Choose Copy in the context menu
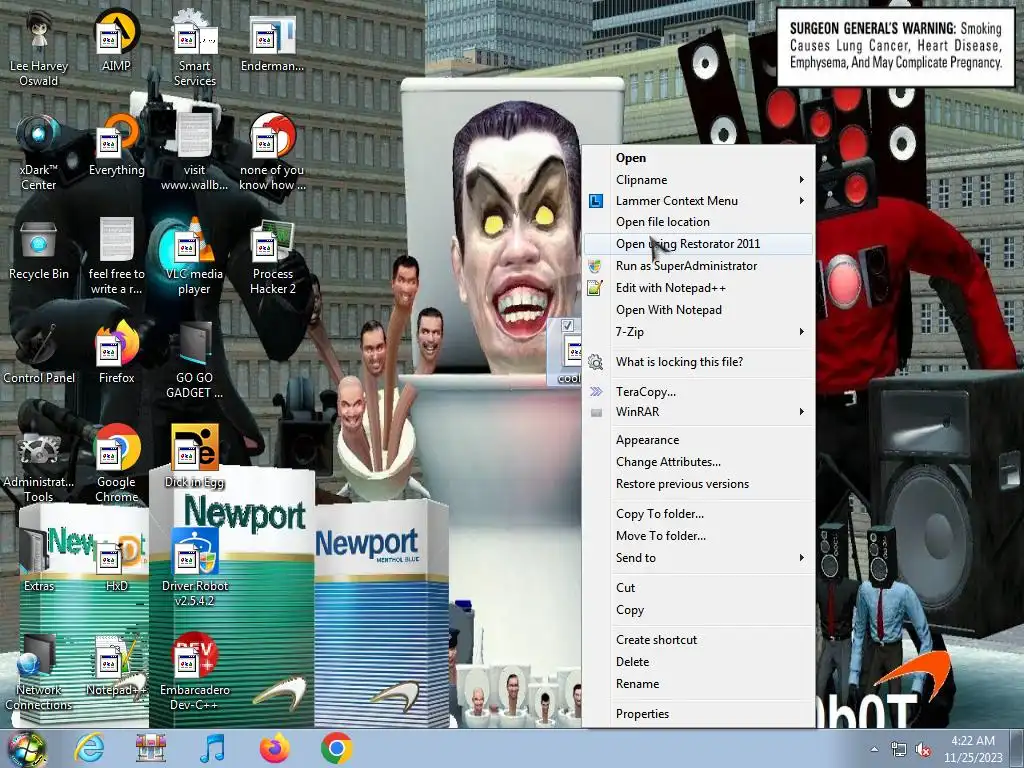 697,610
